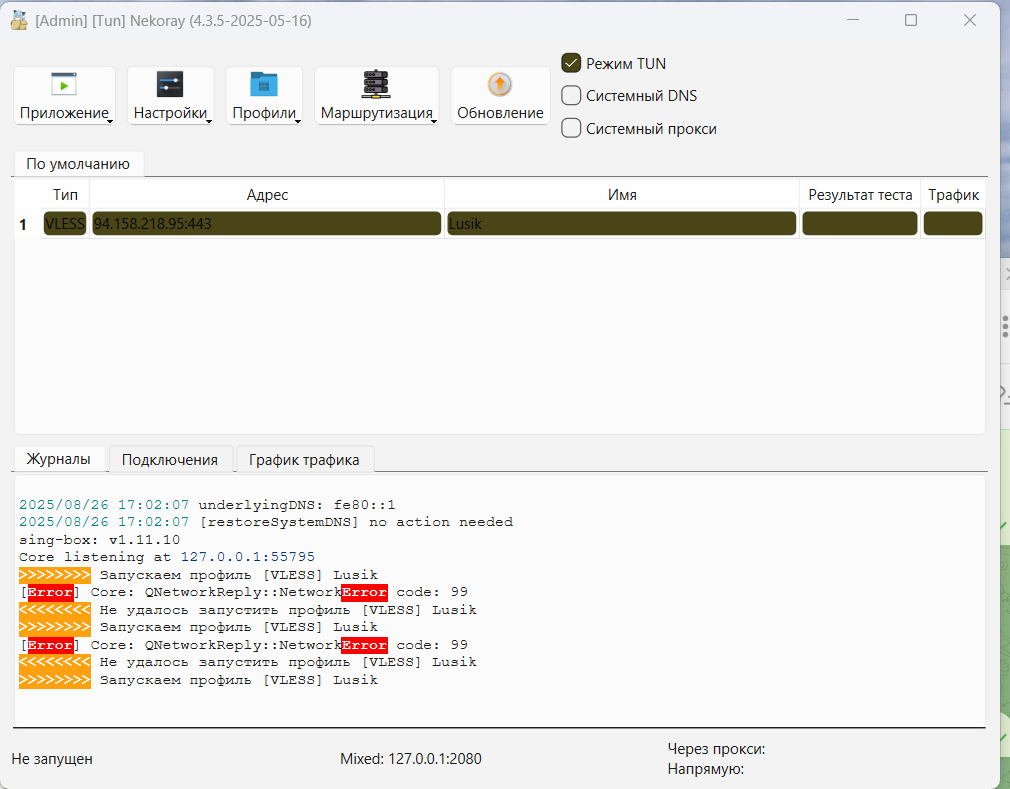Open Маршрутизация server rack icon
Screen dimensions: 1010x789
click(376, 84)
